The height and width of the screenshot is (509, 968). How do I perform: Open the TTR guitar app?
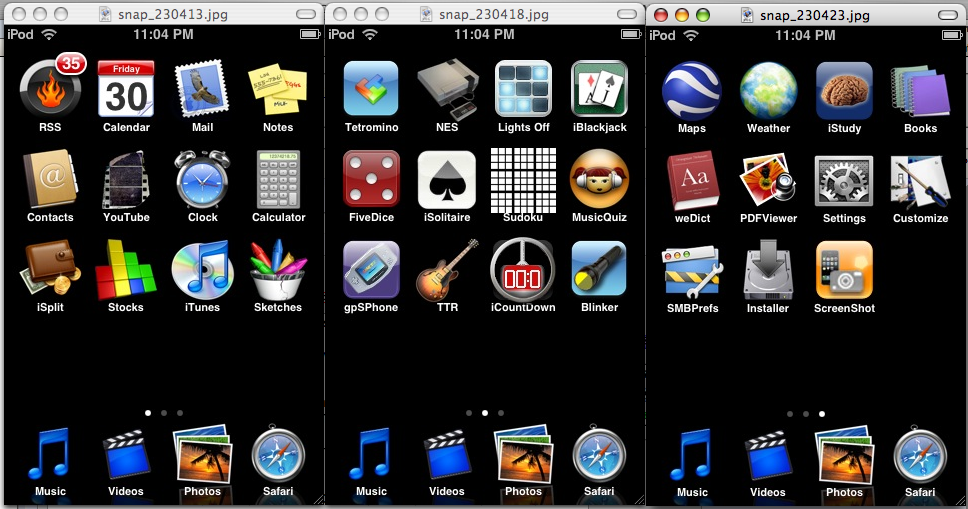[448, 270]
